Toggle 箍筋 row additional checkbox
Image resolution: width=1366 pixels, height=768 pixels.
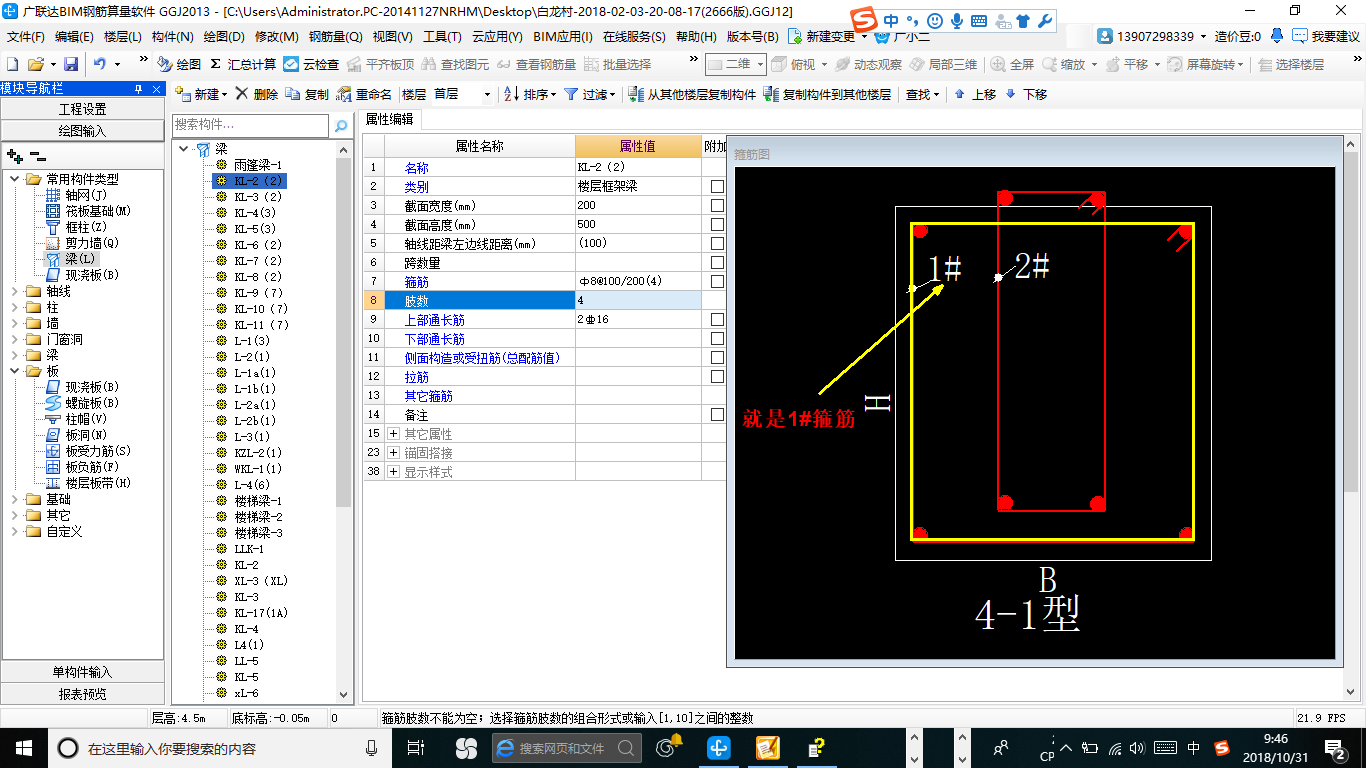(717, 282)
